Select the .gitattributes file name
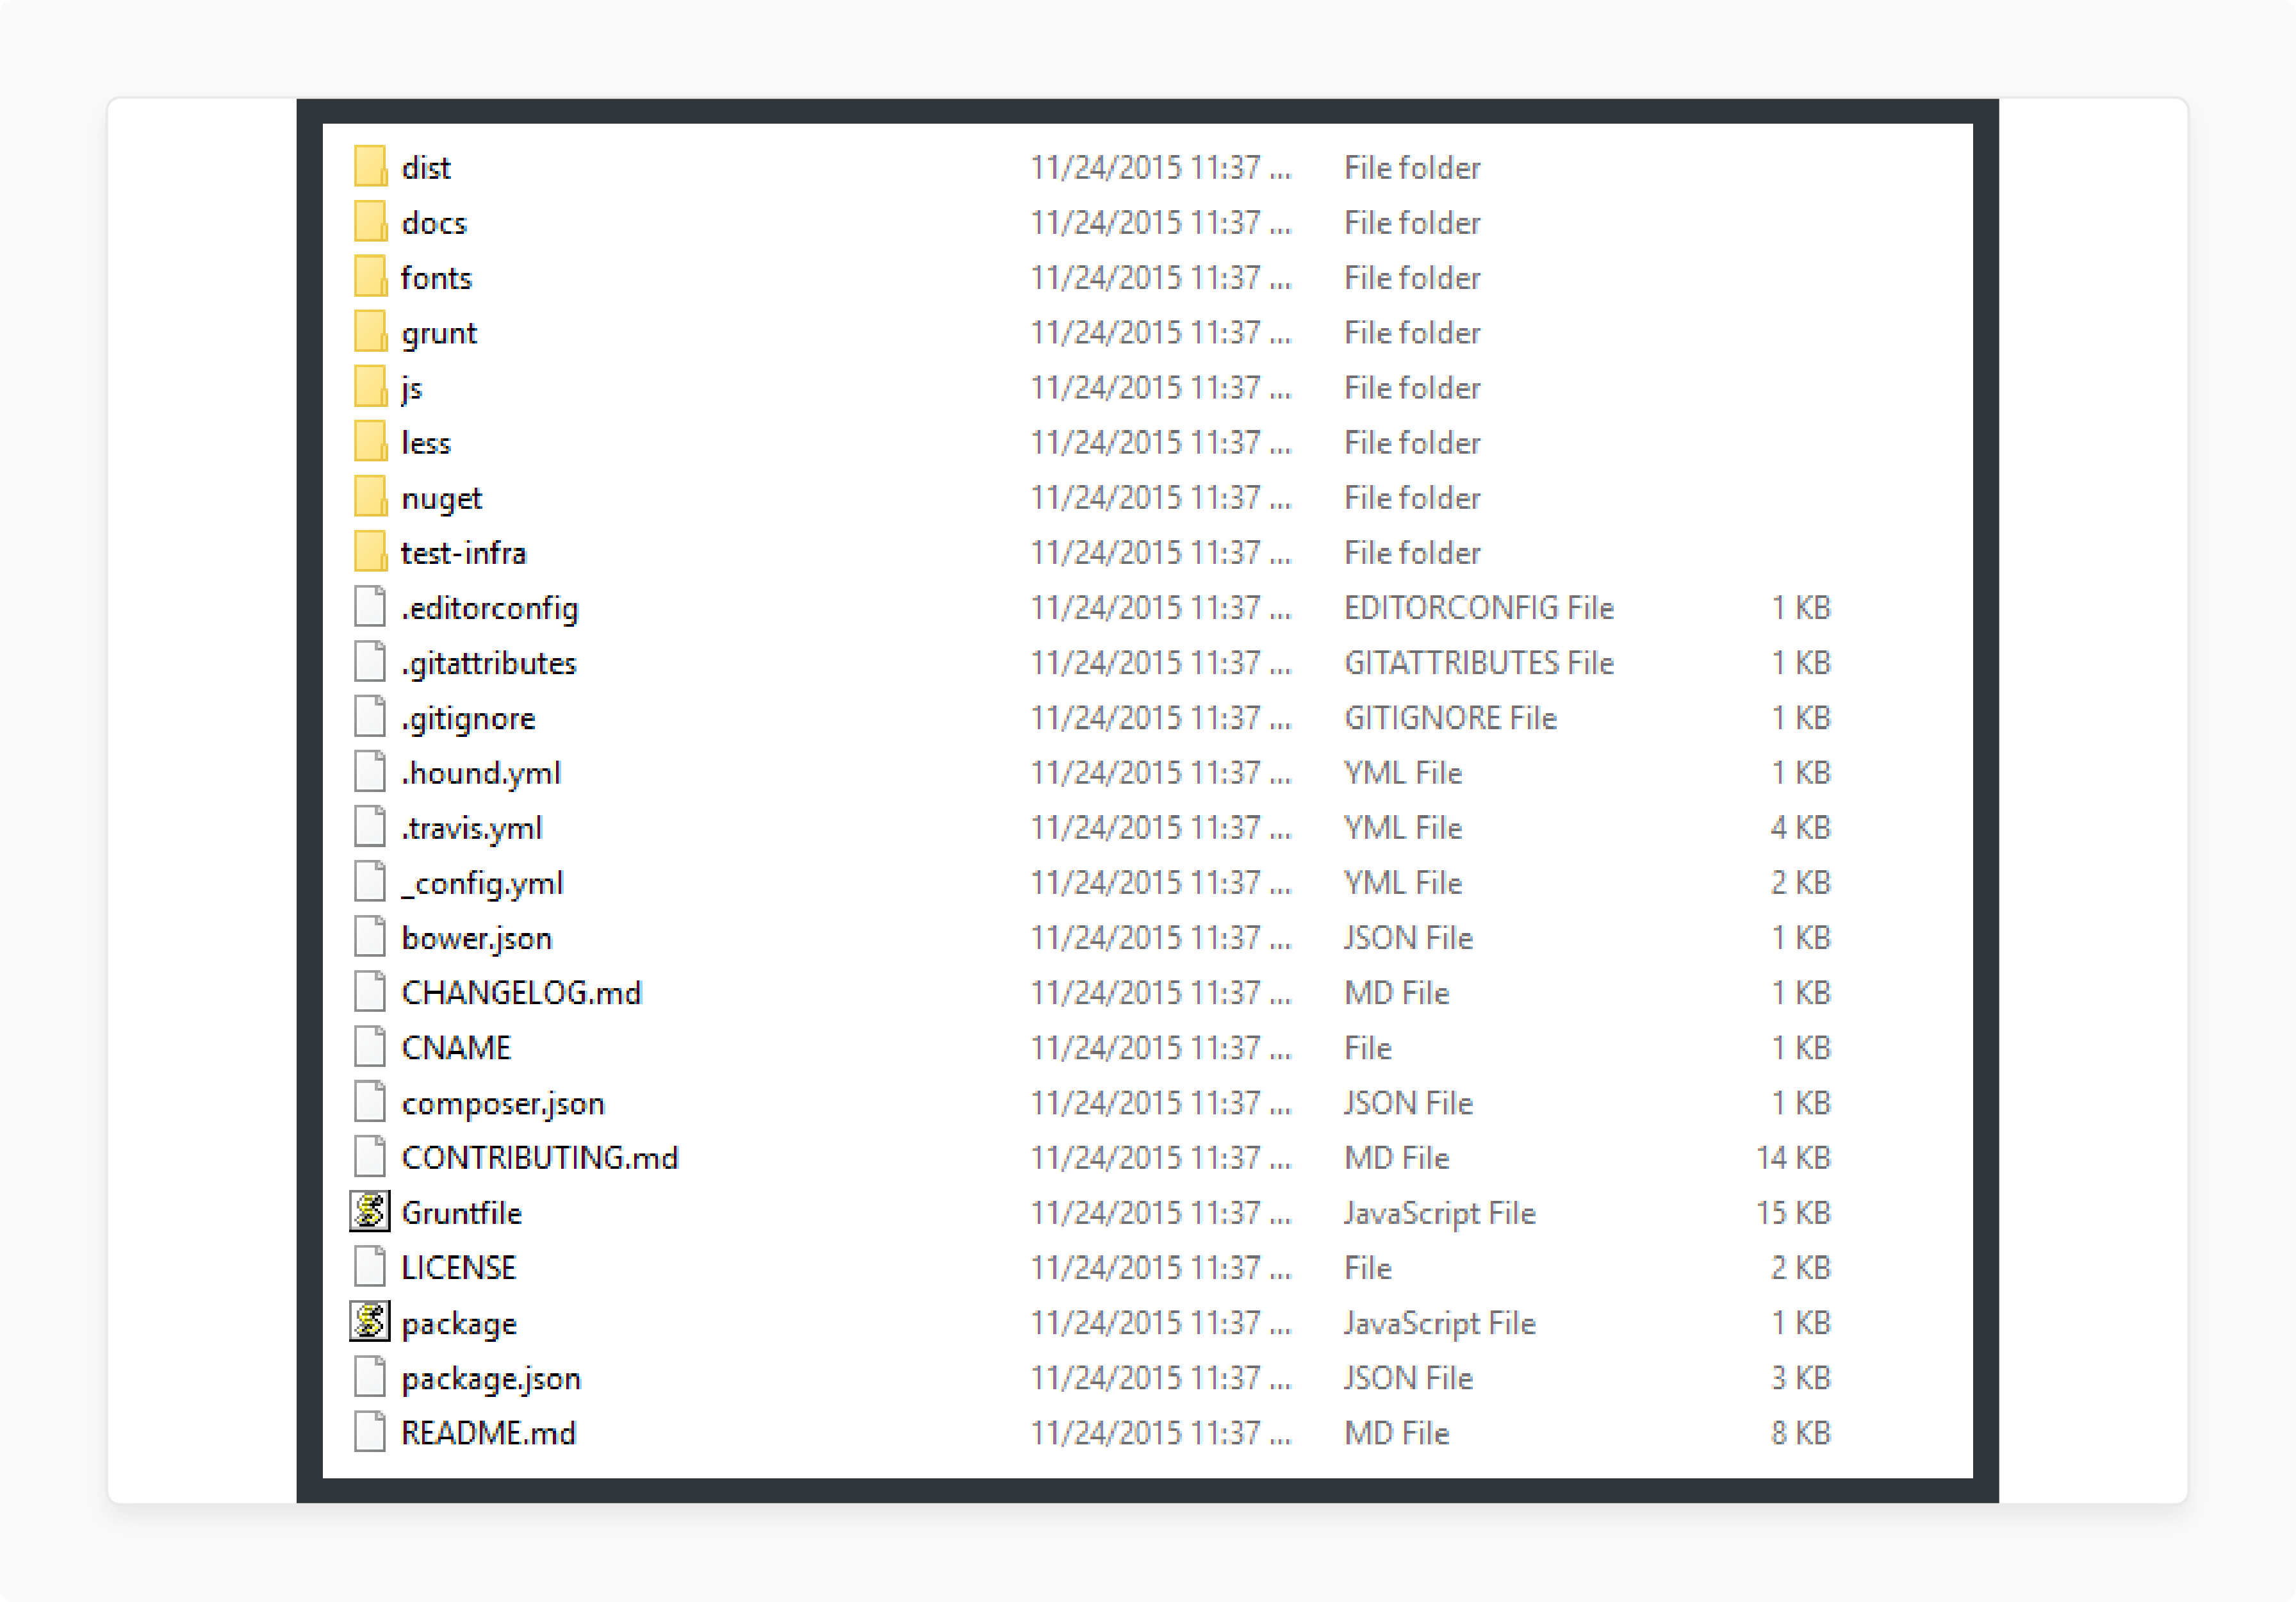Image resolution: width=2296 pixels, height=1602 pixels. pyautogui.click(x=489, y=663)
